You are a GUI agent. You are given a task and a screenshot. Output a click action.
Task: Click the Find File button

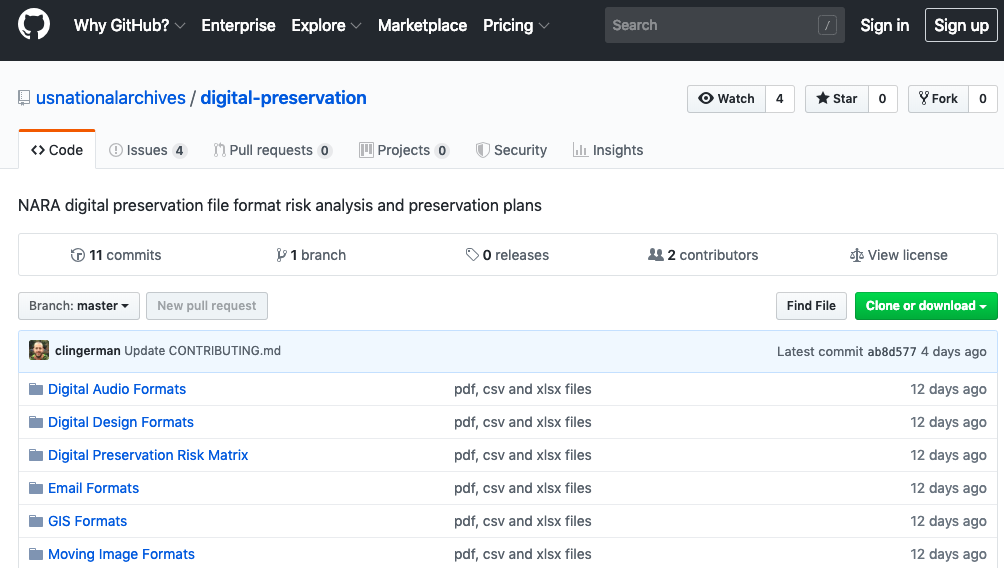pyautogui.click(x=811, y=306)
